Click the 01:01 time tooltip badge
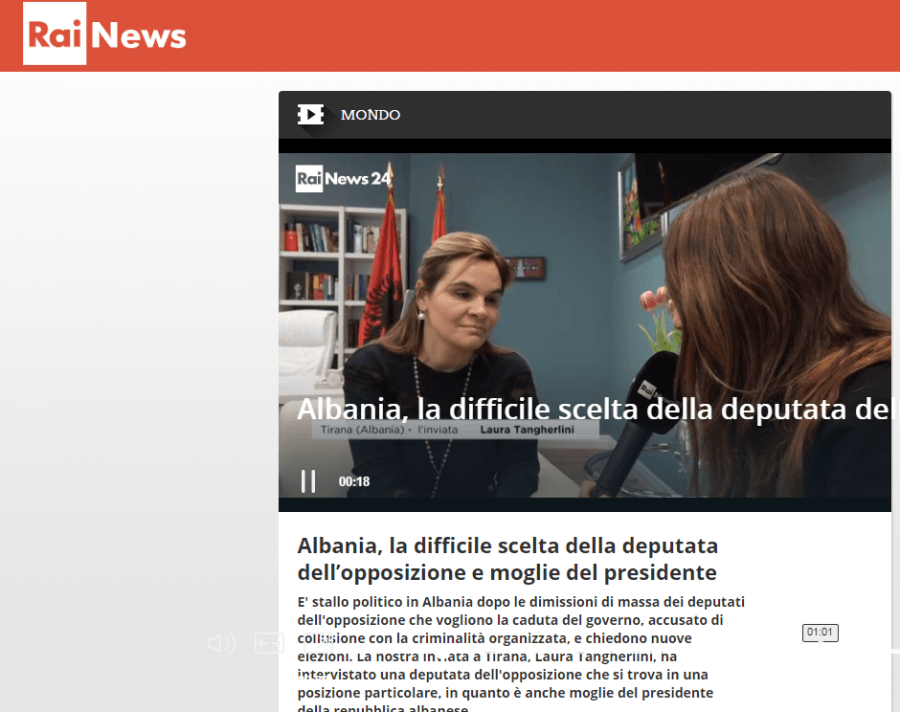This screenshot has height=712, width=900. pyautogui.click(x=820, y=632)
